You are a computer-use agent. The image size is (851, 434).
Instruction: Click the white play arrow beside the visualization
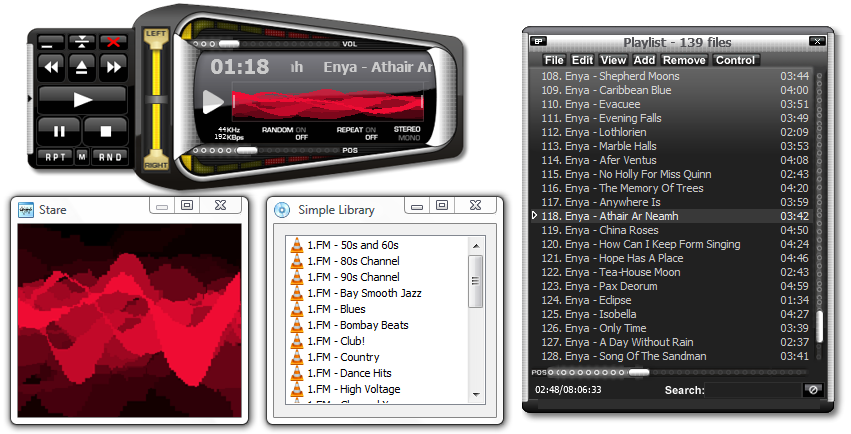(x=213, y=101)
